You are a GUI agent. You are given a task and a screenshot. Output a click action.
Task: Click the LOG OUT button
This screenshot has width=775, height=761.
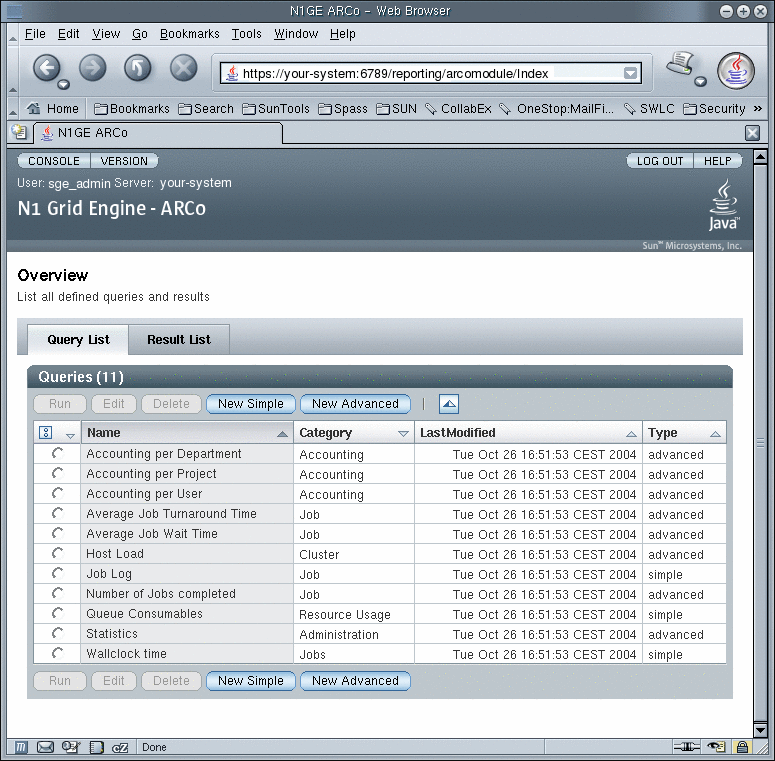(x=660, y=161)
